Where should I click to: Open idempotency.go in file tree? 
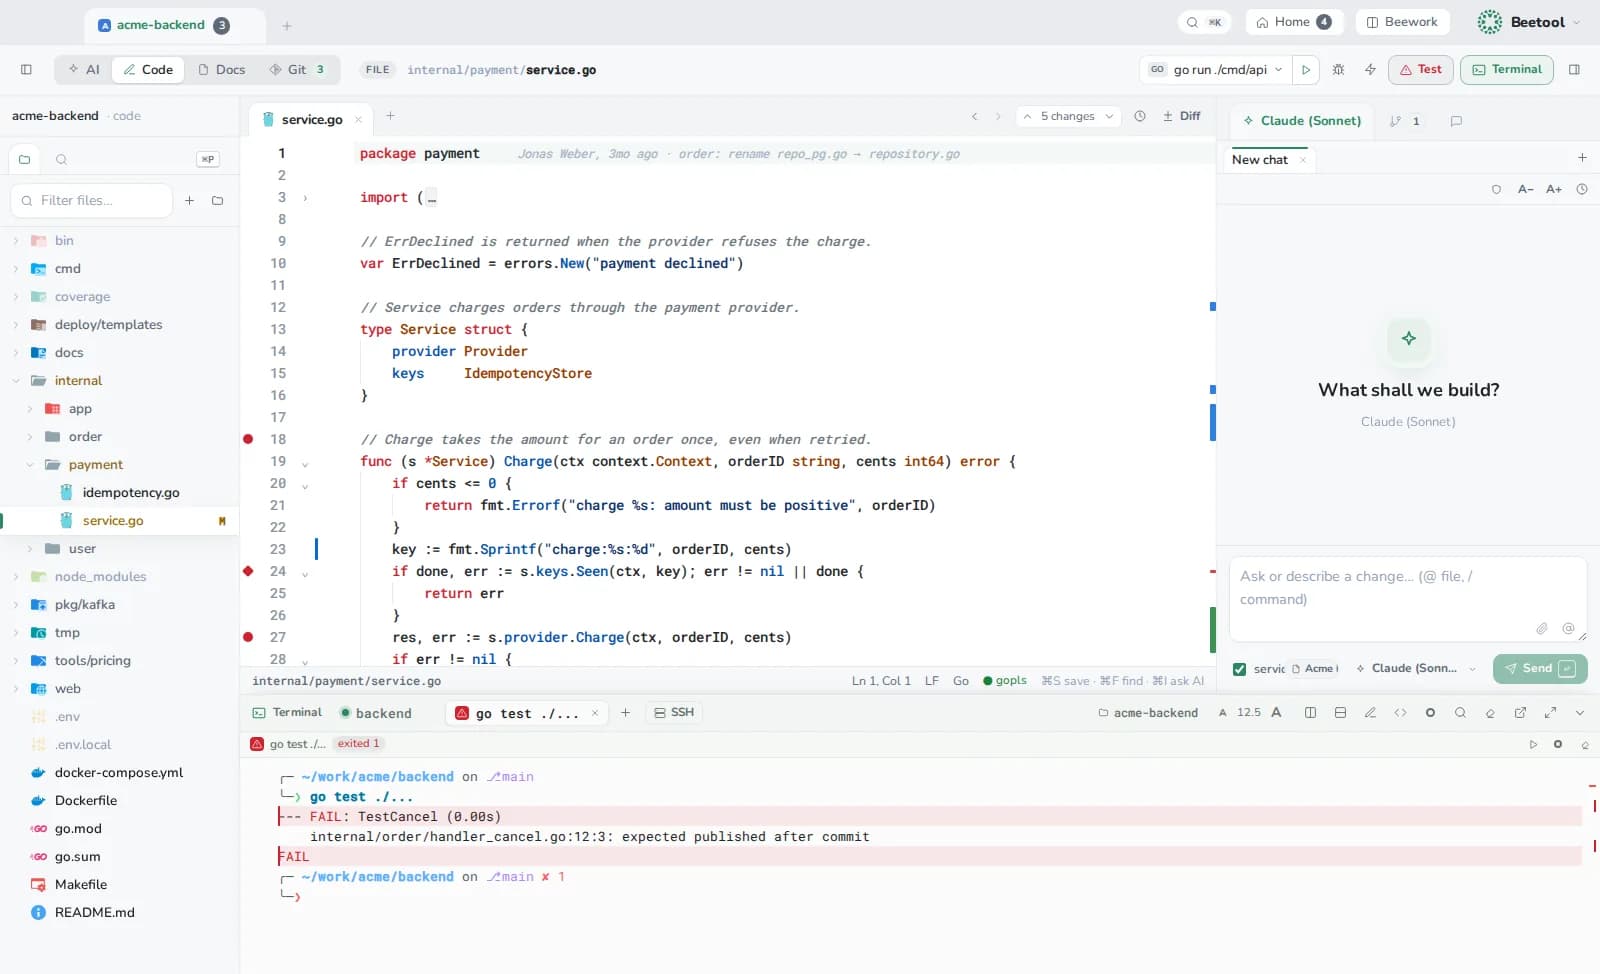tap(131, 493)
